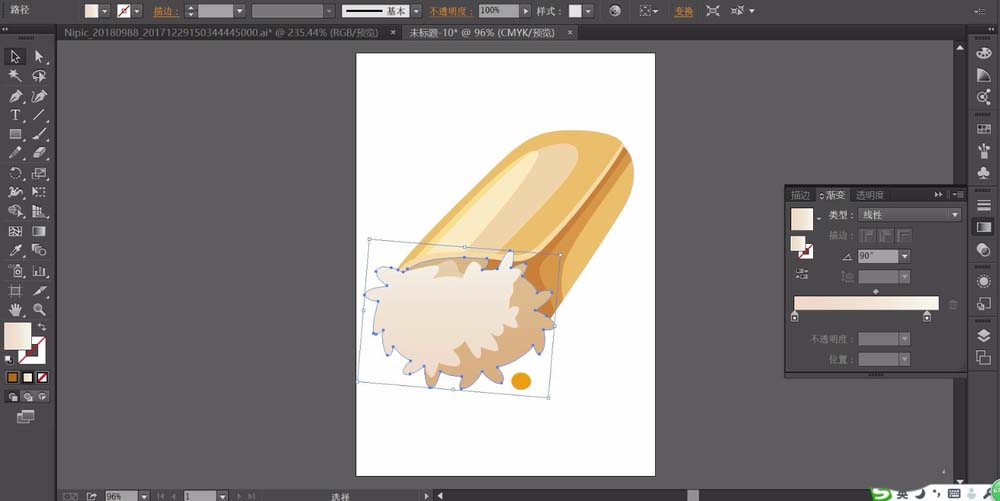This screenshot has height=501, width=1000.
Task: Click left gradient color stop
Action: (795, 317)
